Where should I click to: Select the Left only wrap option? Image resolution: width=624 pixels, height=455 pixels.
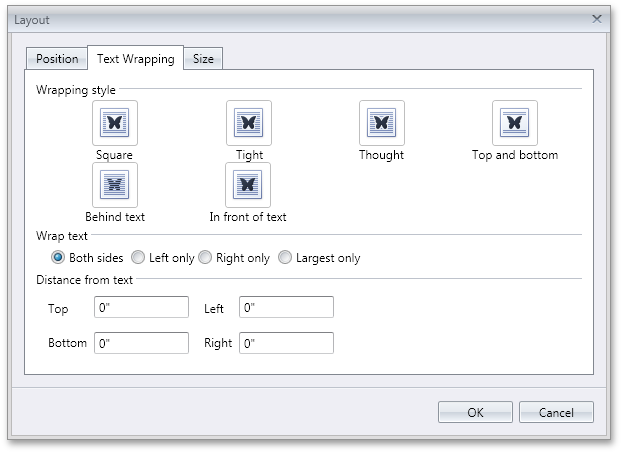pyautogui.click(x=139, y=258)
